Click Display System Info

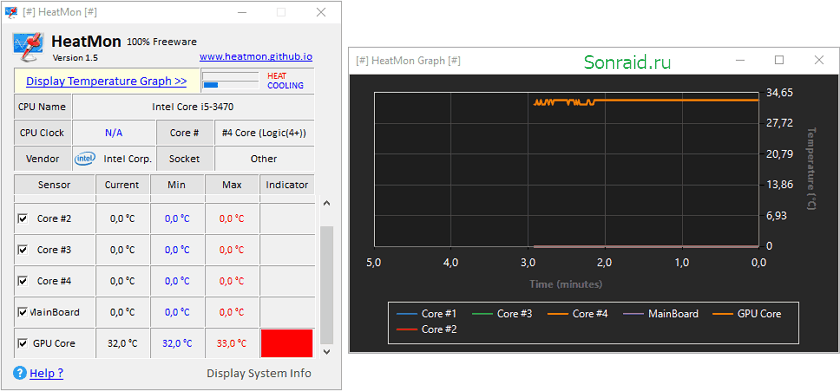click(x=259, y=373)
